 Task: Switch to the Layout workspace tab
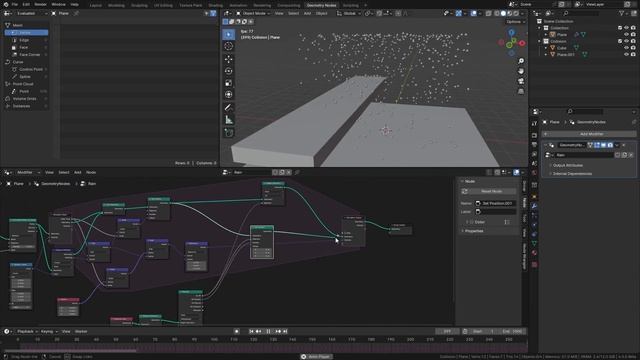96,5
